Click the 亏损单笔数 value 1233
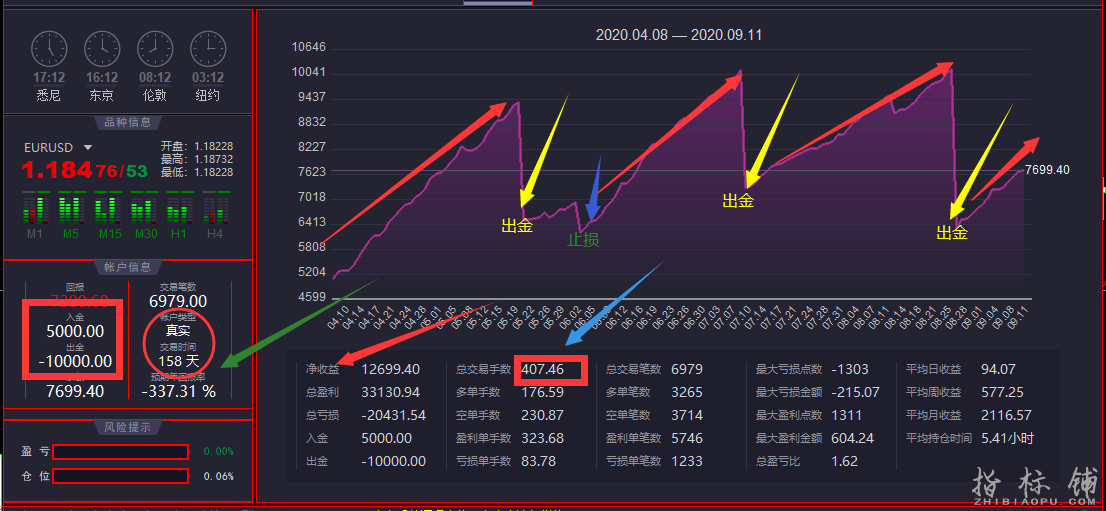1106x511 pixels. point(688,462)
